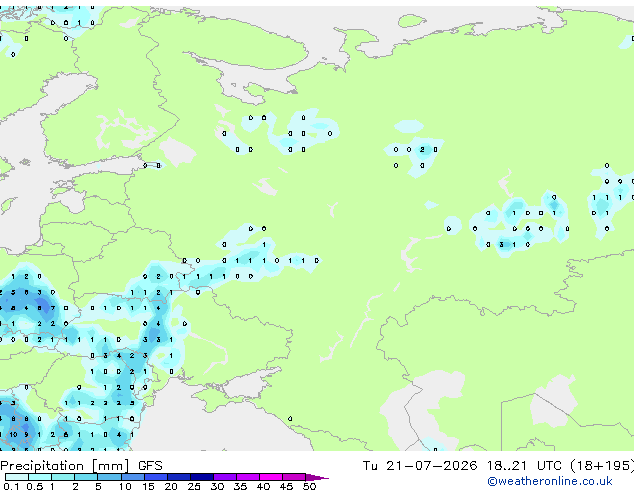Click the 35–40 mm violet legend box
This screenshot has height=490, width=634.
tap(247, 477)
